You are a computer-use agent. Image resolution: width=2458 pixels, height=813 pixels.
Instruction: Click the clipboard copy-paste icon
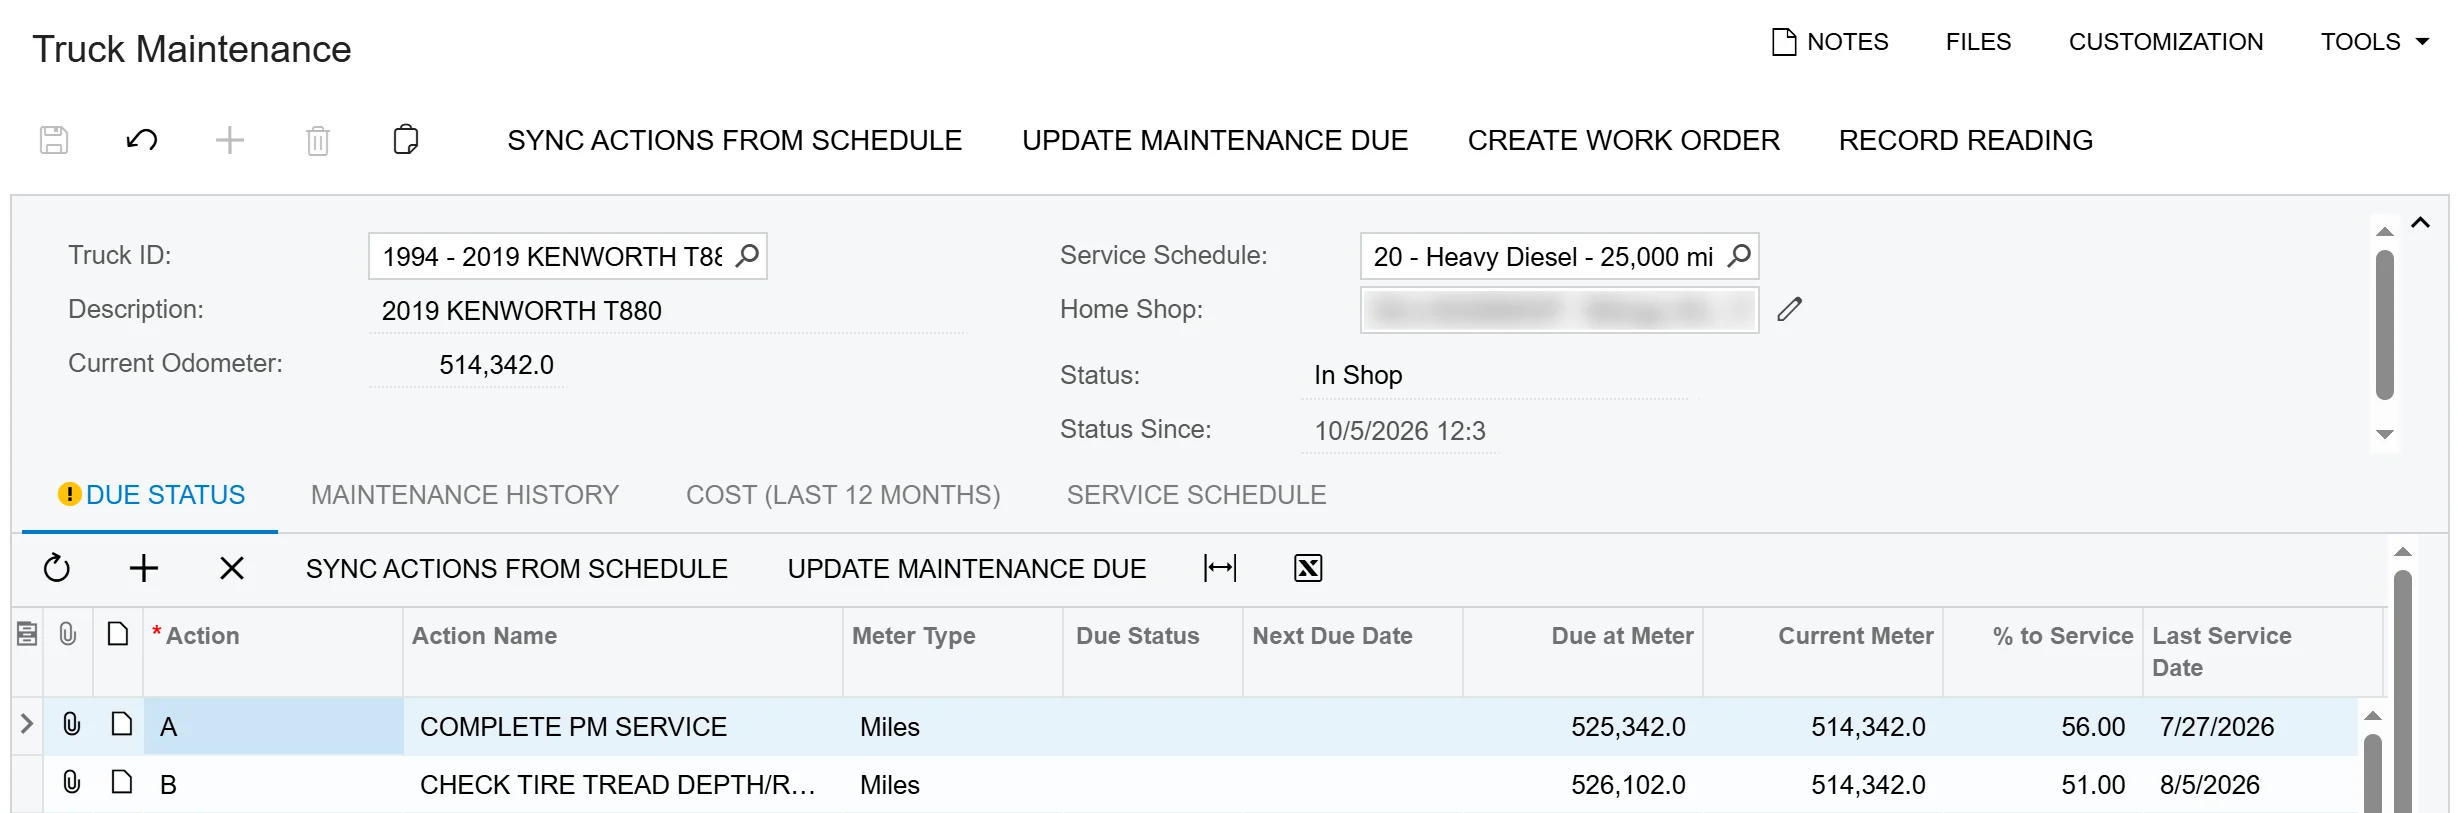coord(406,140)
